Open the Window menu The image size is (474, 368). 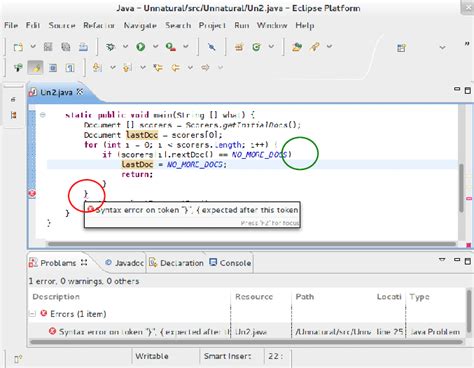tap(272, 25)
